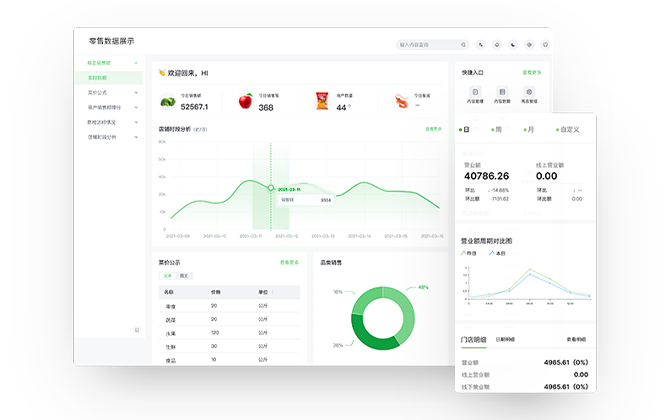Click the sidebar collapse icon at bottom
This screenshot has width=670, height=420.
point(137,329)
